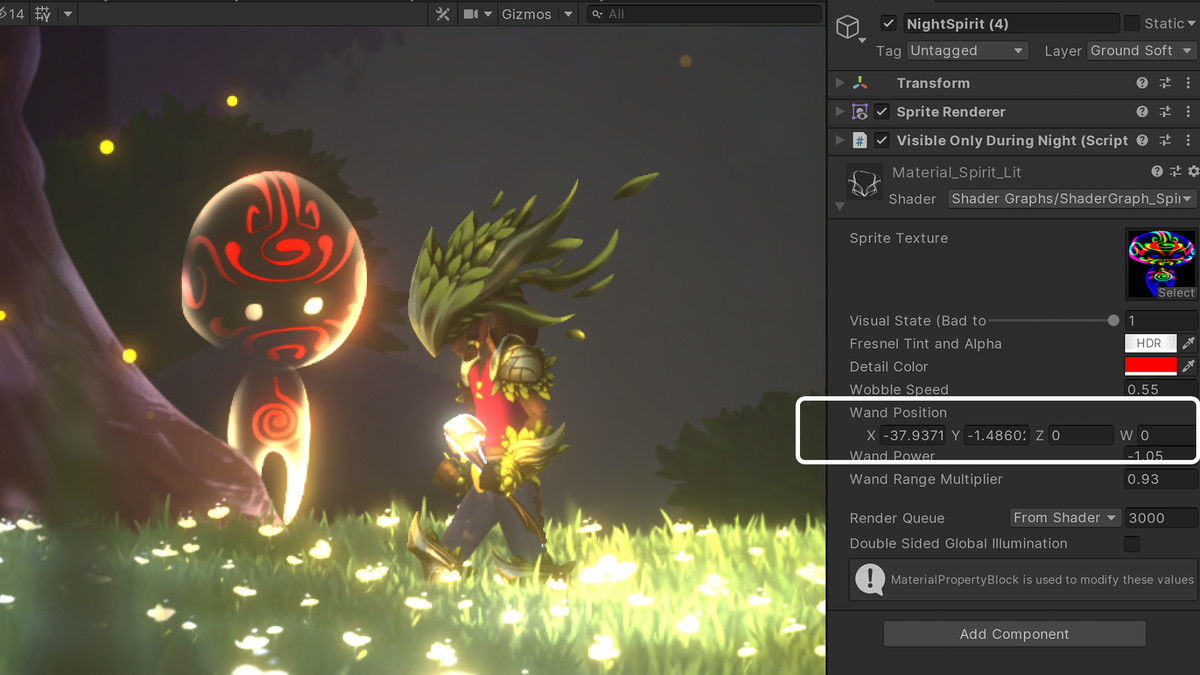Open presets for Visible Only During Night script

(1165, 141)
